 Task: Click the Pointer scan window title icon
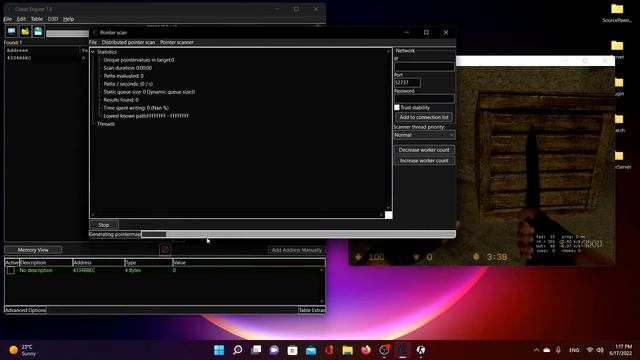(96, 33)
